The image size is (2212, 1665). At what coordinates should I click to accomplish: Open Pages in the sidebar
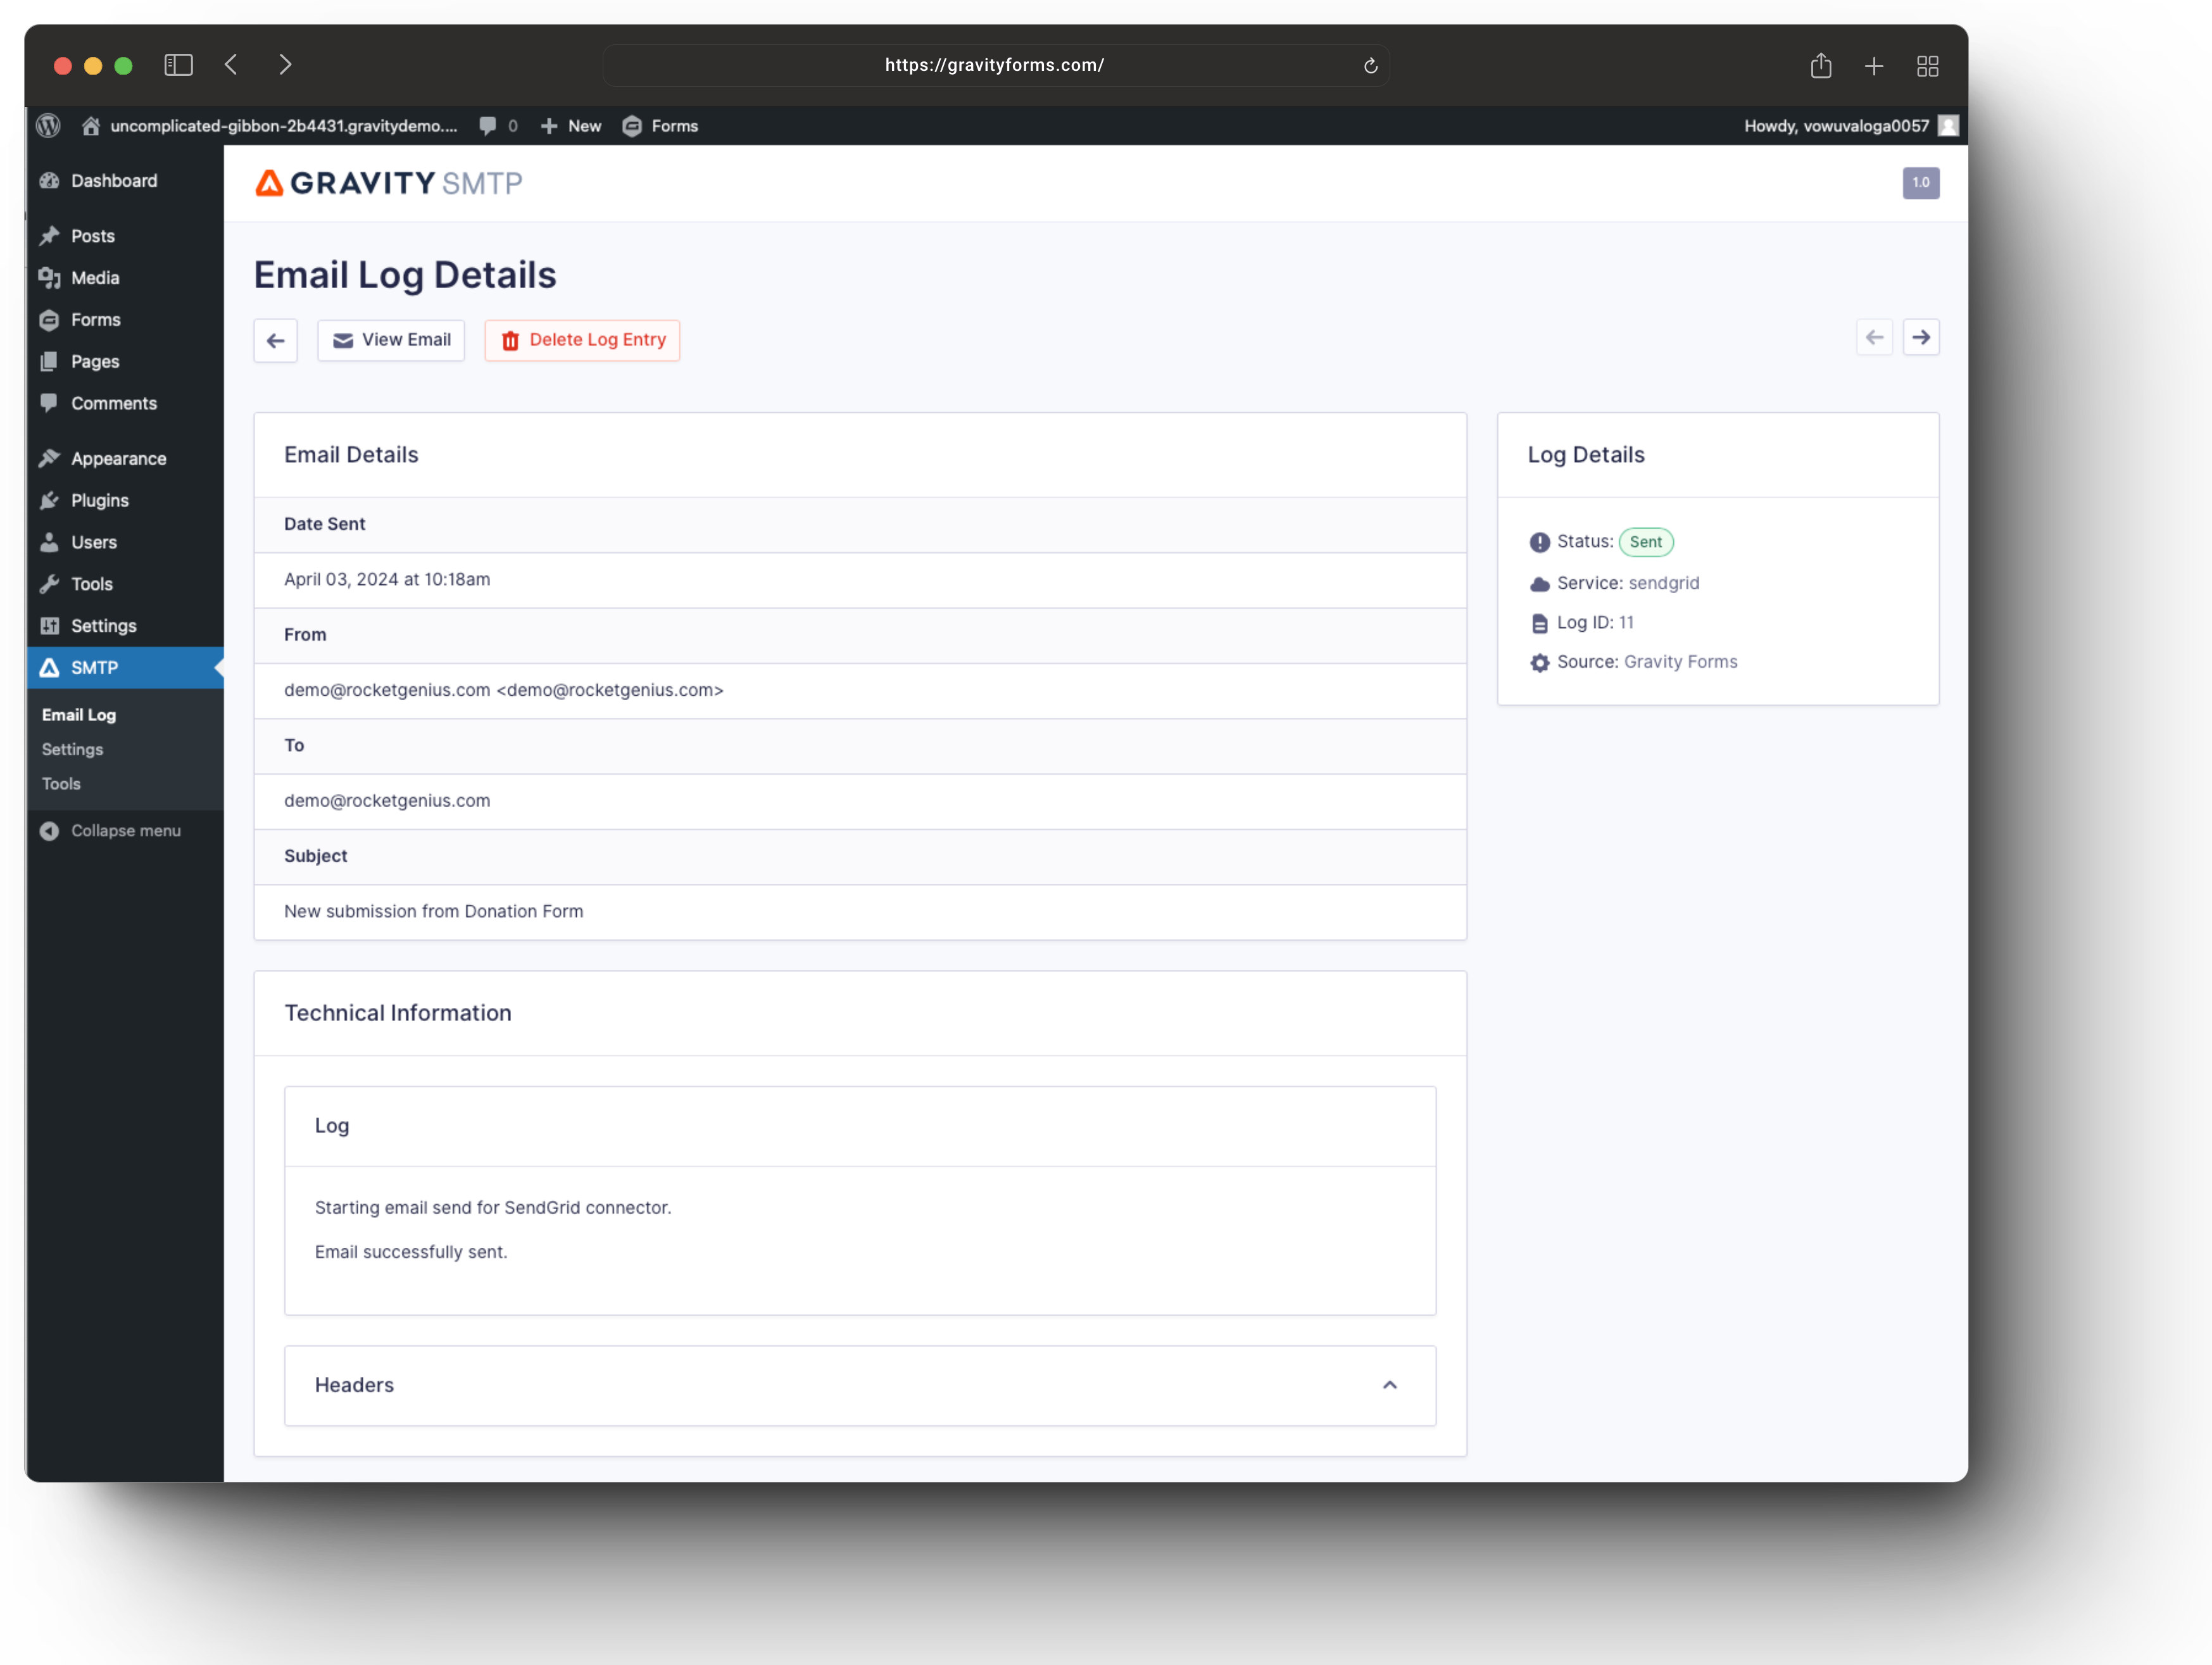point(95,362)
